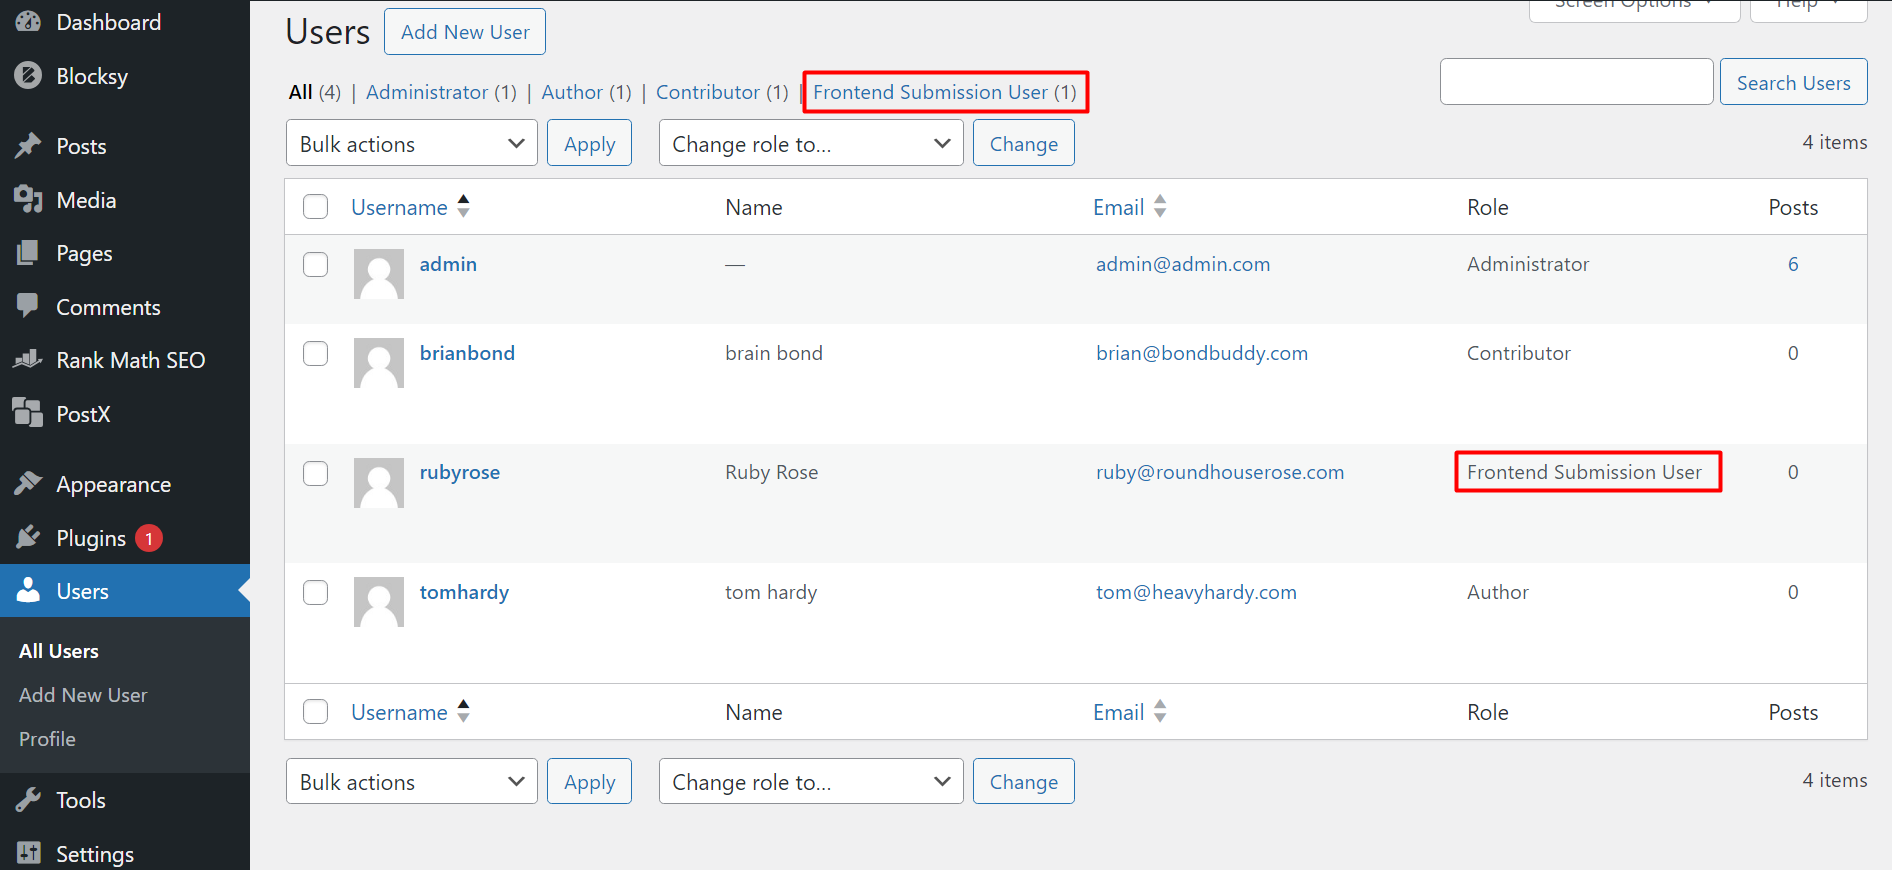Open Plugins using the plug icon

coord(28,538)
